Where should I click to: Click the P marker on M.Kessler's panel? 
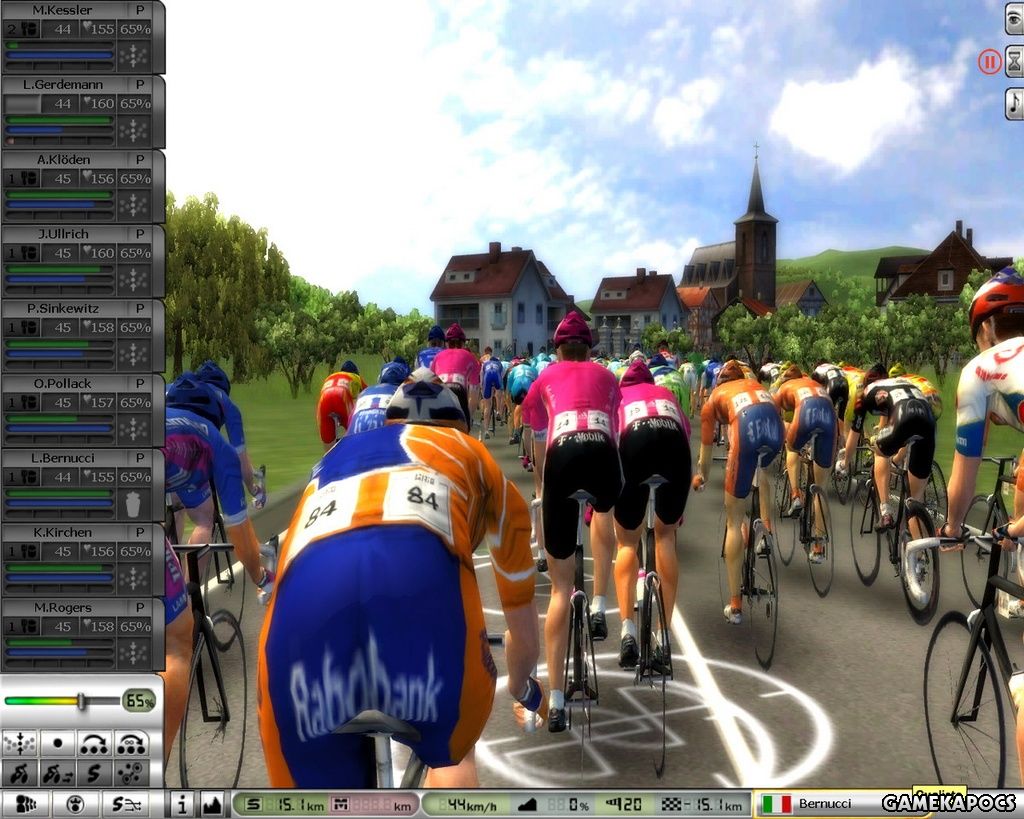[x=140, y=10]
